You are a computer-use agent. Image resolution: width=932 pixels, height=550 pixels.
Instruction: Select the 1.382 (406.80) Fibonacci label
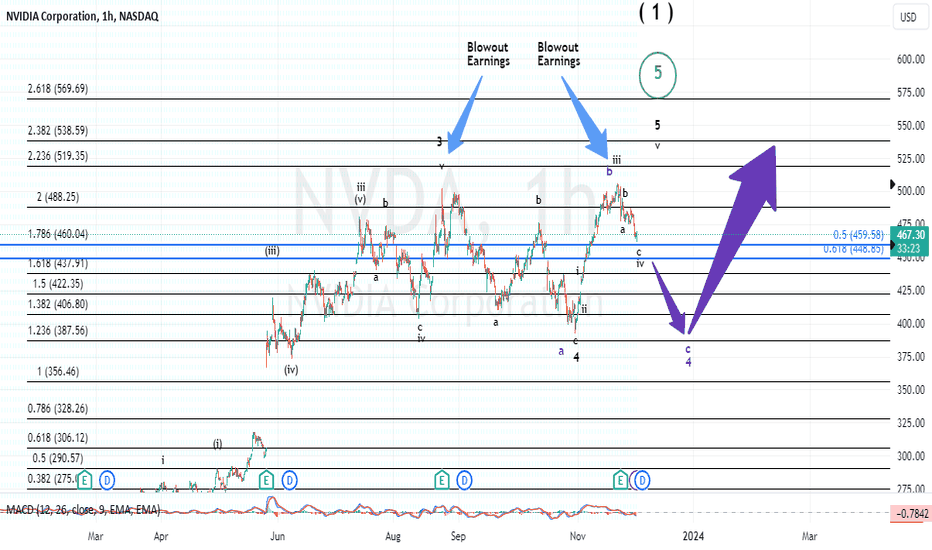point(58,304)
